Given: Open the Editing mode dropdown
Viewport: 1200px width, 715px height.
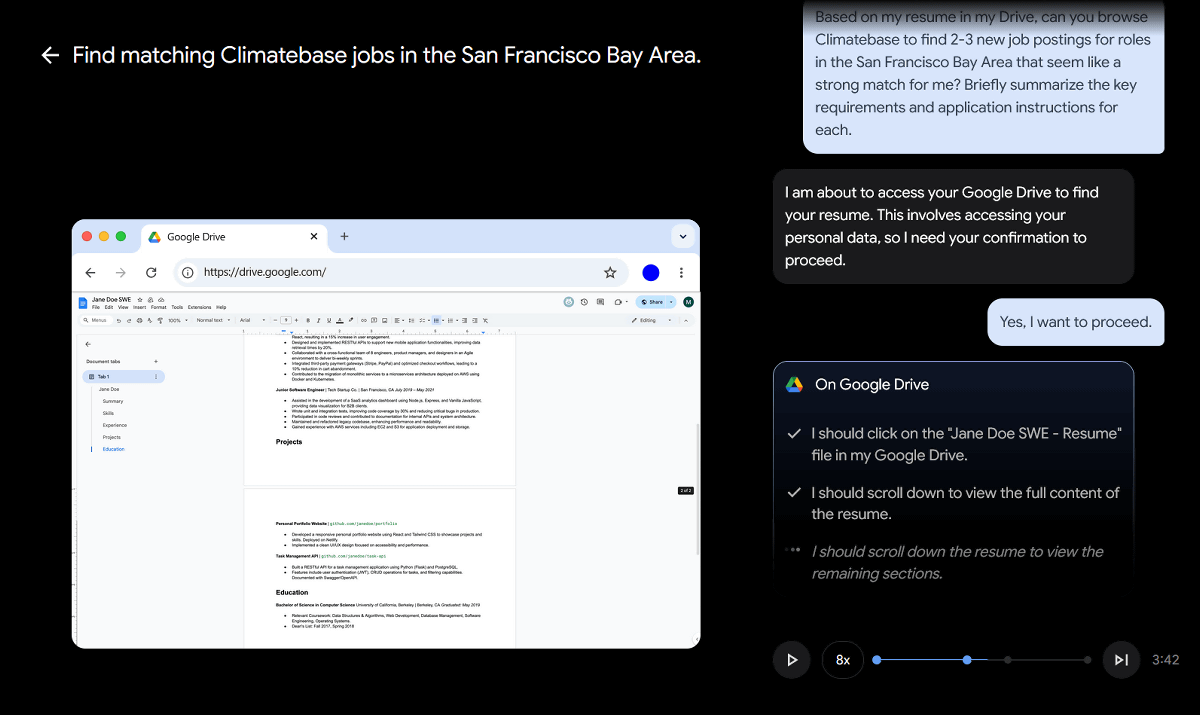Looking at the screenshot, I should 651,320.
